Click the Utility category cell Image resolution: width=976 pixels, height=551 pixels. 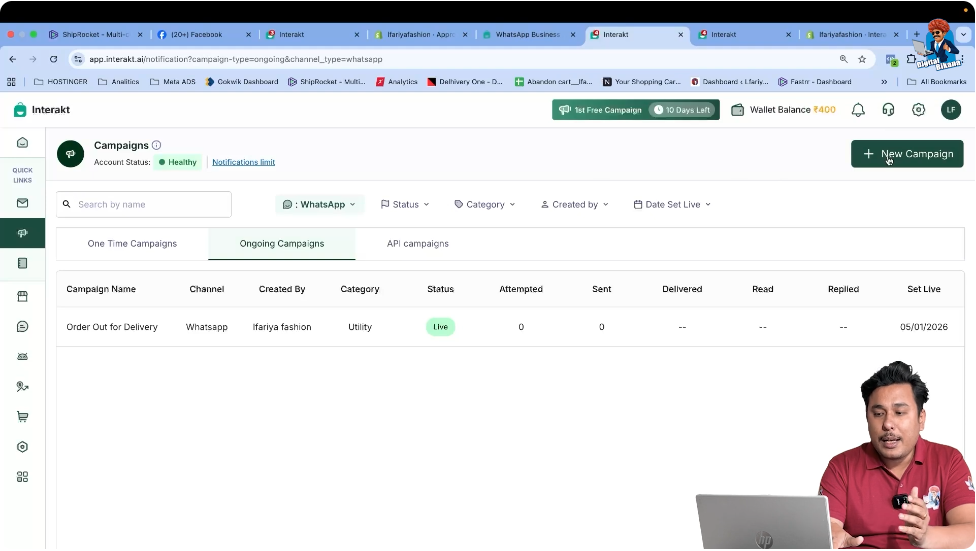click(360, 327)
